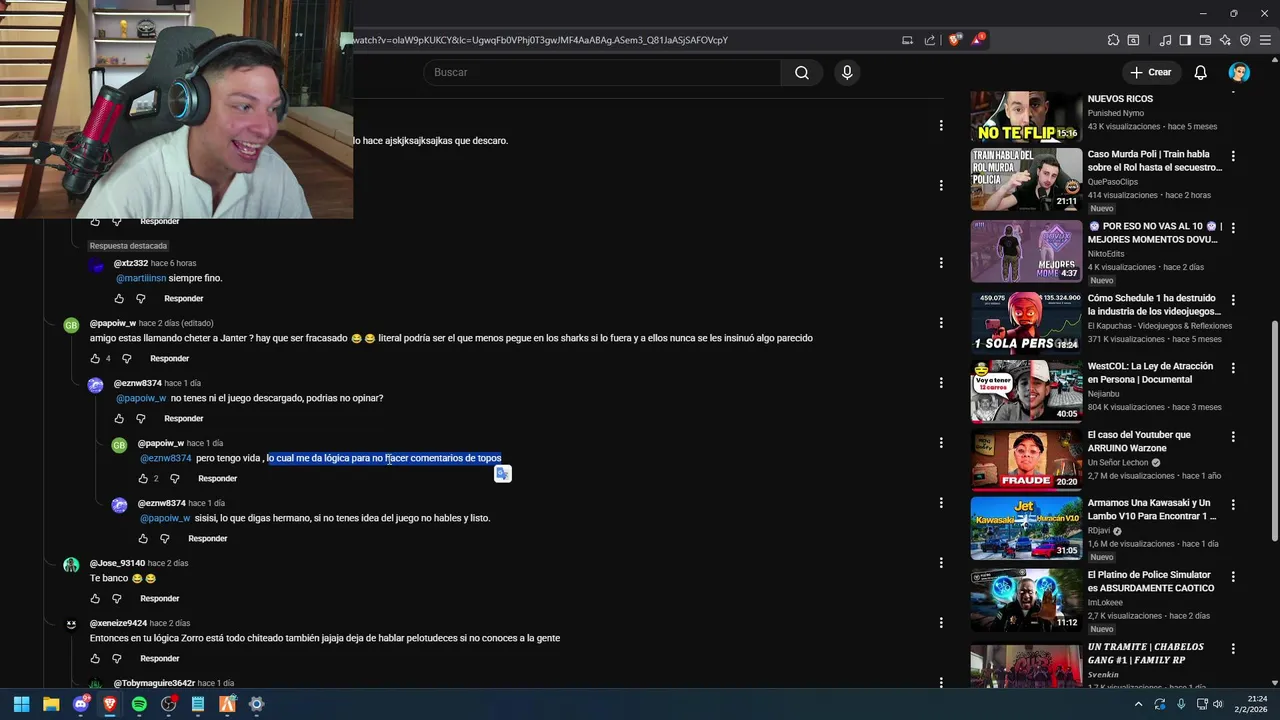
Task: Open the Brave Wallet icon
Action: point(1205,40)
